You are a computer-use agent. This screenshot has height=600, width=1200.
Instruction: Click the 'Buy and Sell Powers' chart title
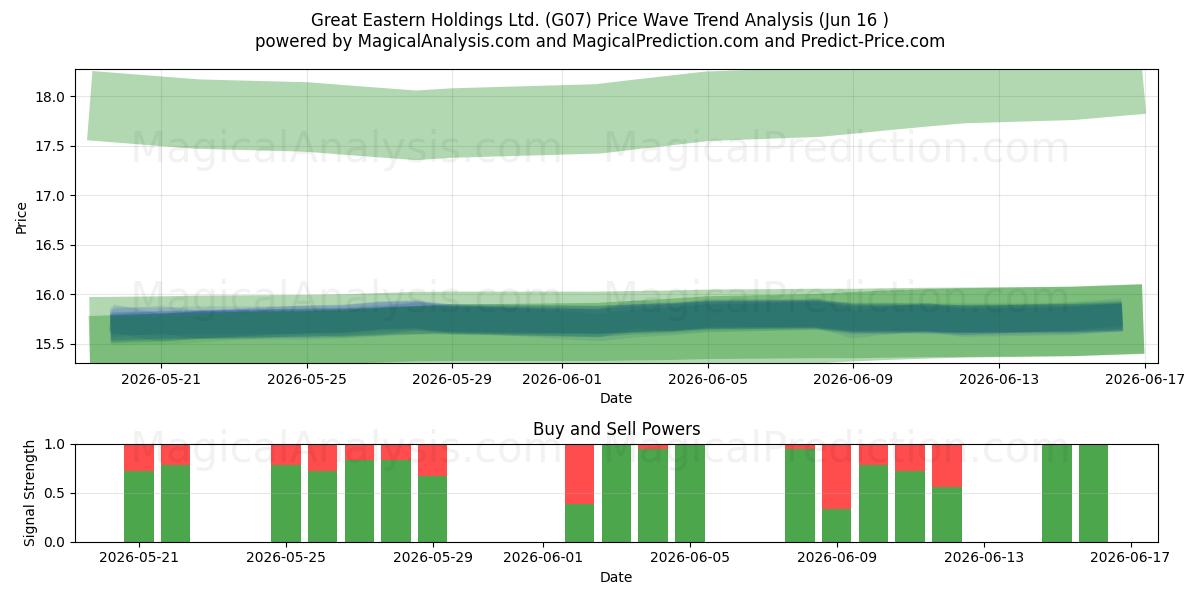(616, 429)
